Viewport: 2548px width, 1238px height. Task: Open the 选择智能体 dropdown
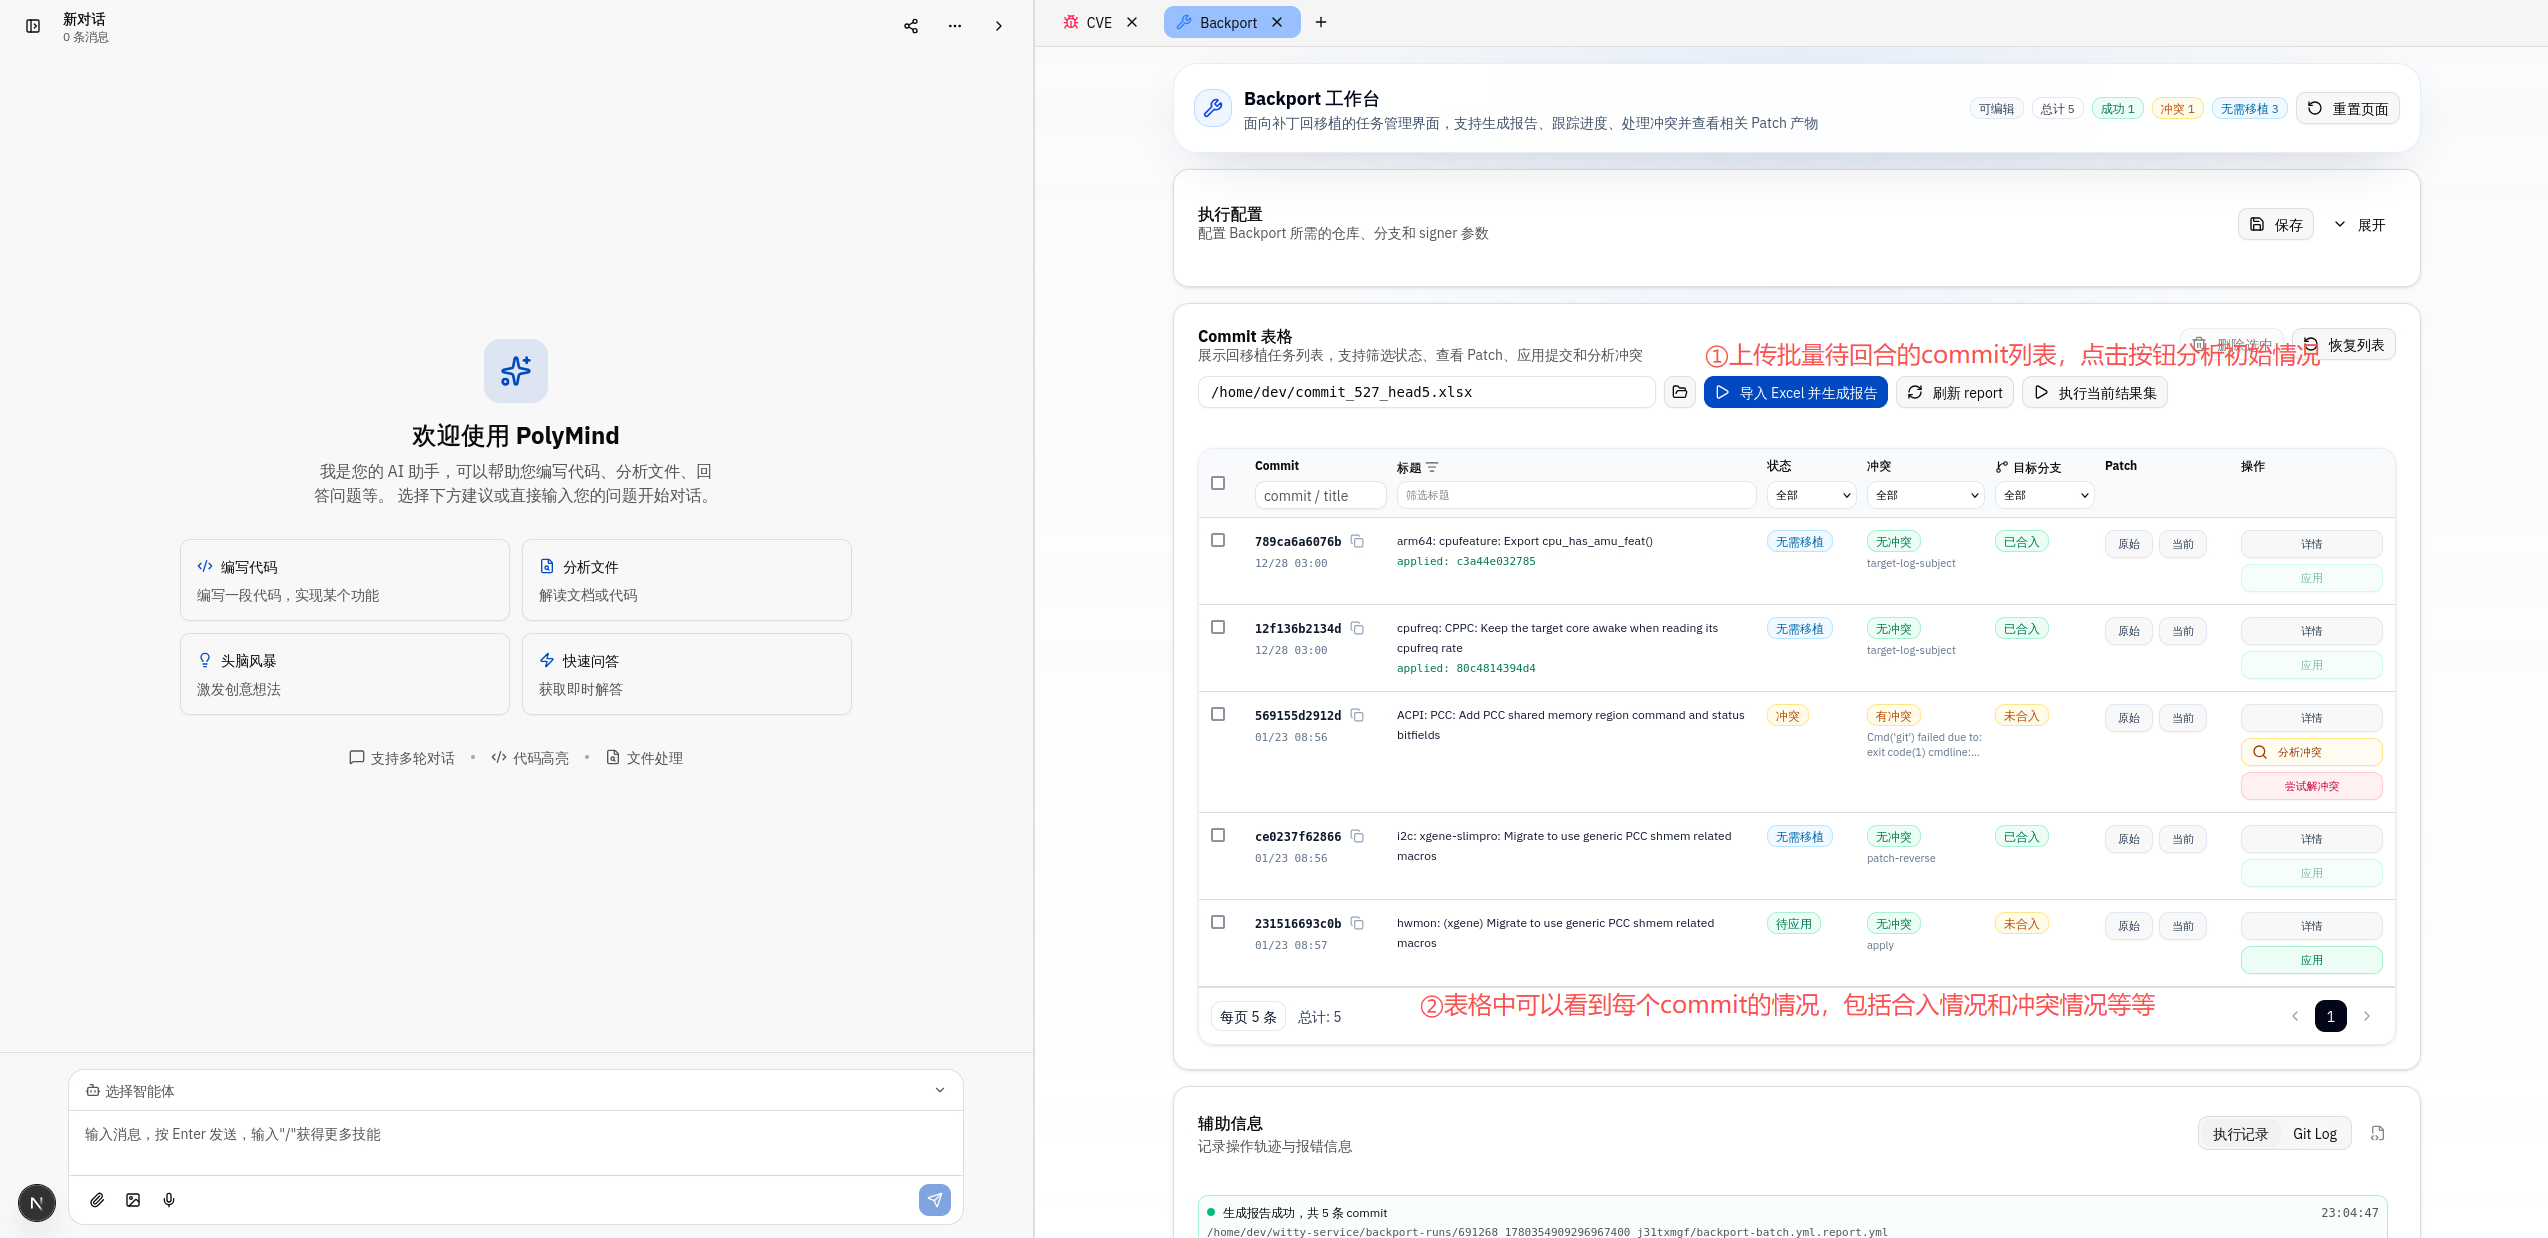(x=516, y=1090)
